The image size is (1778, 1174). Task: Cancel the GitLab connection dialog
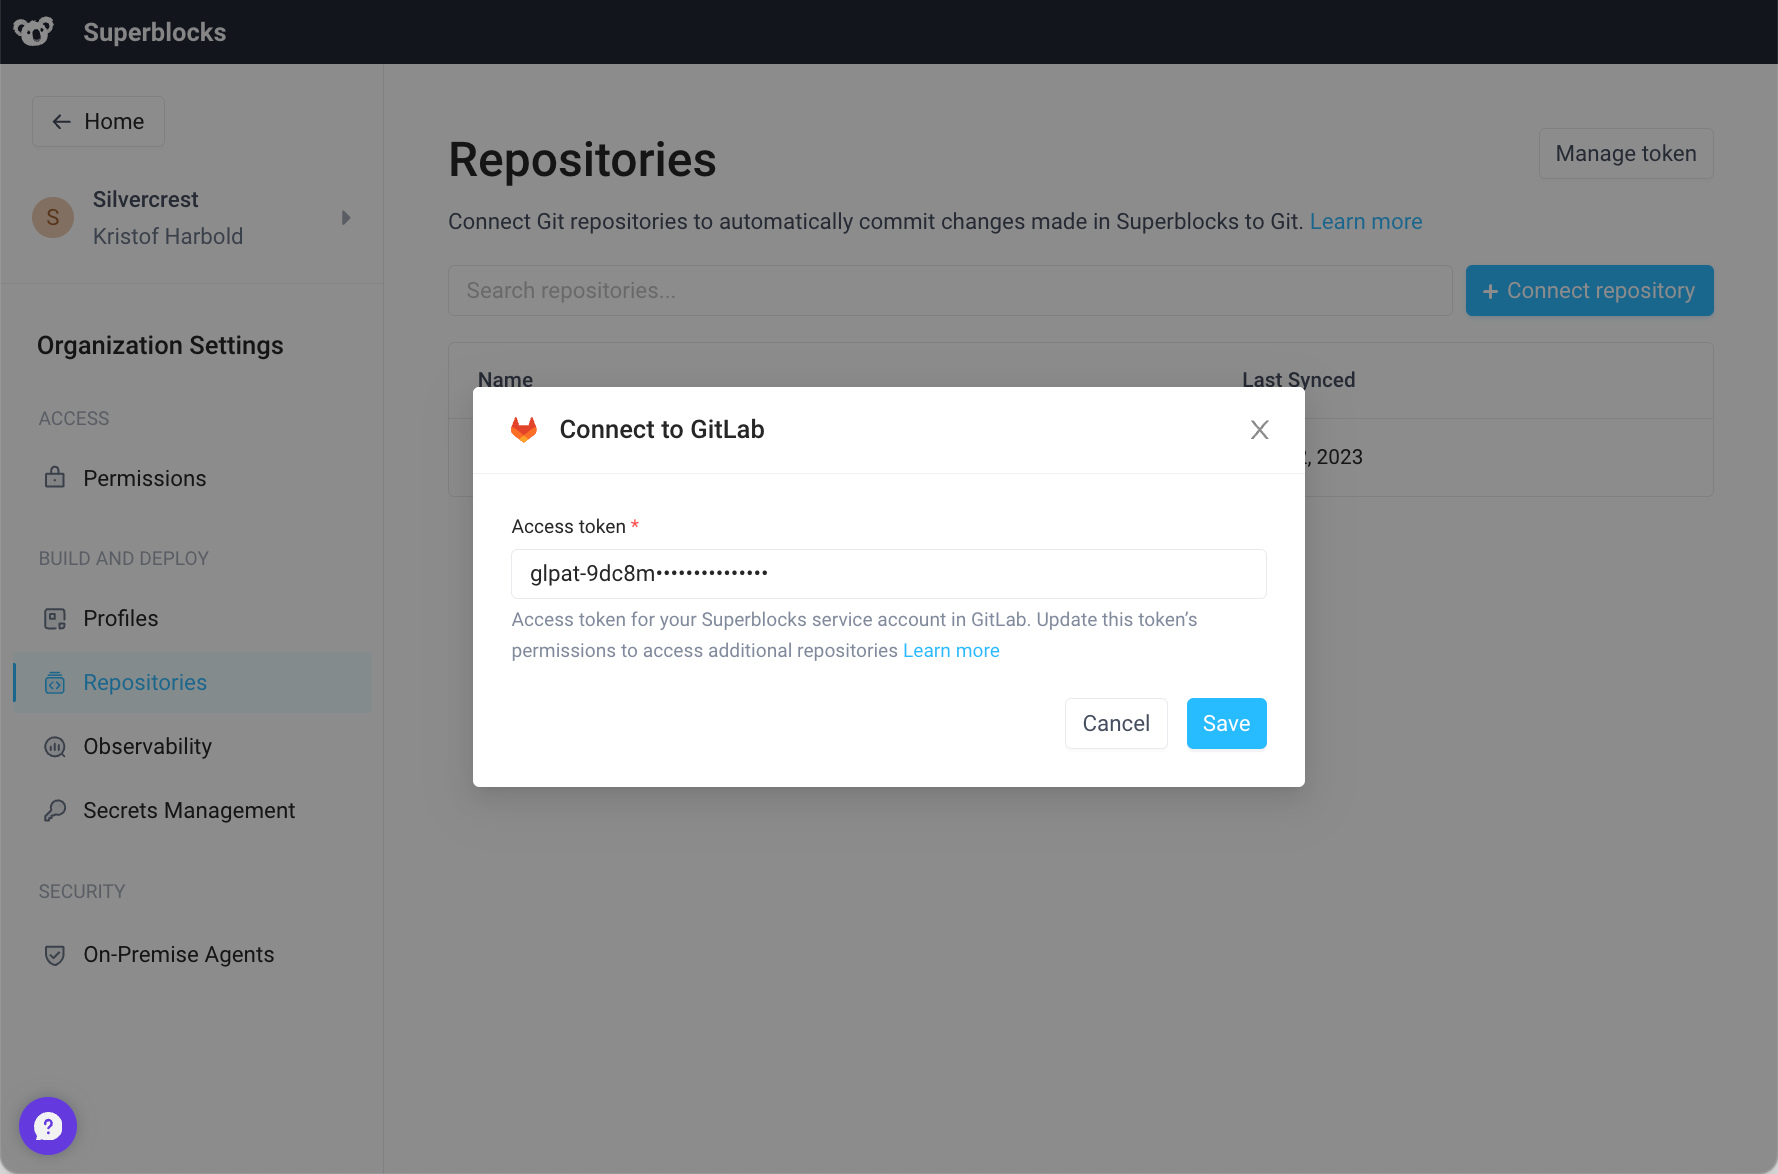click(x=1115, y=723)
